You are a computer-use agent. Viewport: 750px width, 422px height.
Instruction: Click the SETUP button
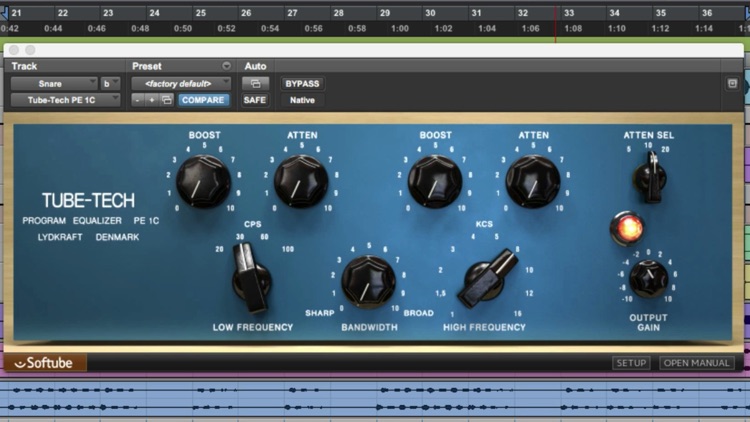[x=631, y=363]
